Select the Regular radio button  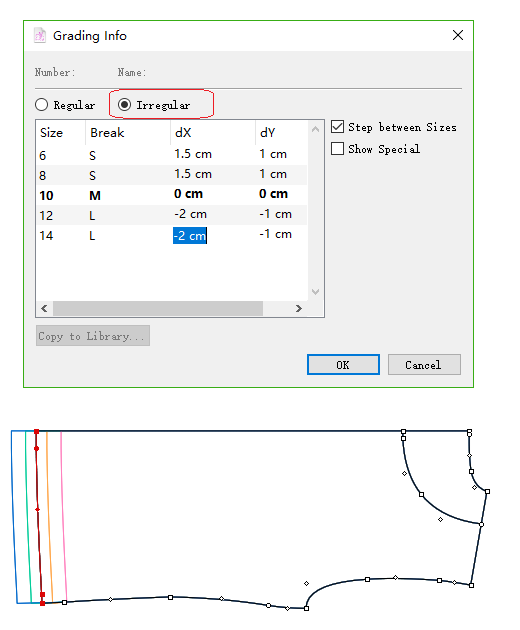pyautogui.click(x=41, y=105)
